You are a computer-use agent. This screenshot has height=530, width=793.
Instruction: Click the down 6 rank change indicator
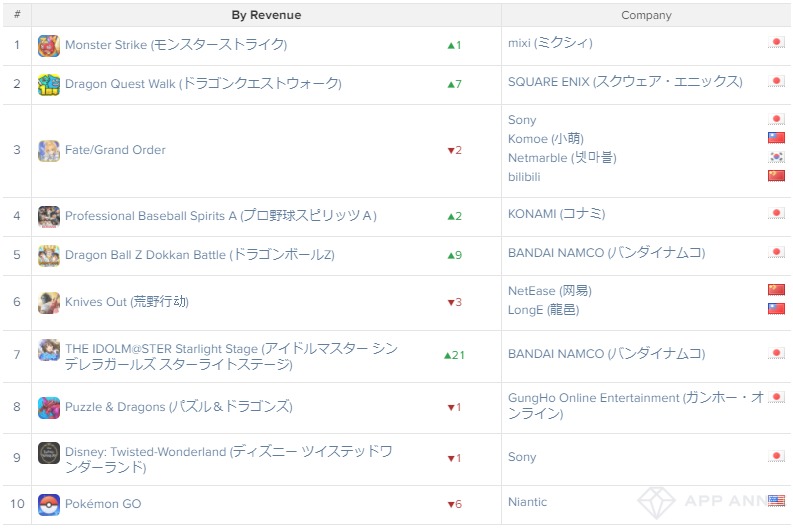pos(455,504)
